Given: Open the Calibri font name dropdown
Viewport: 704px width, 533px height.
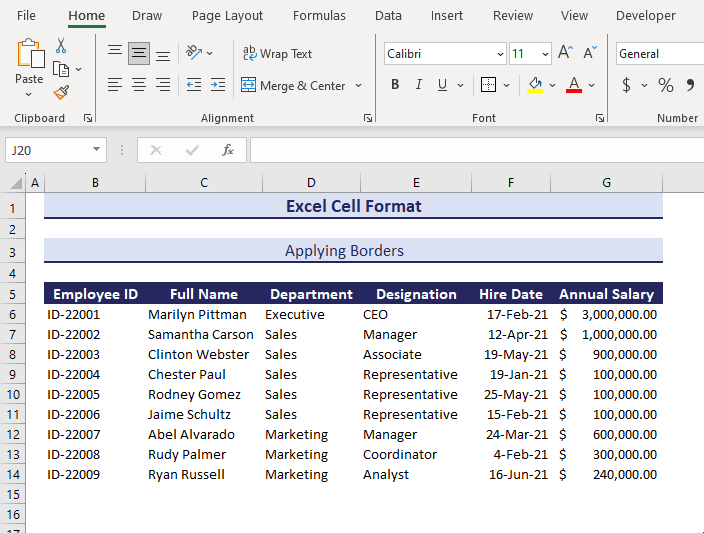Looking at the screenshot, I should (x=499, y=54).
